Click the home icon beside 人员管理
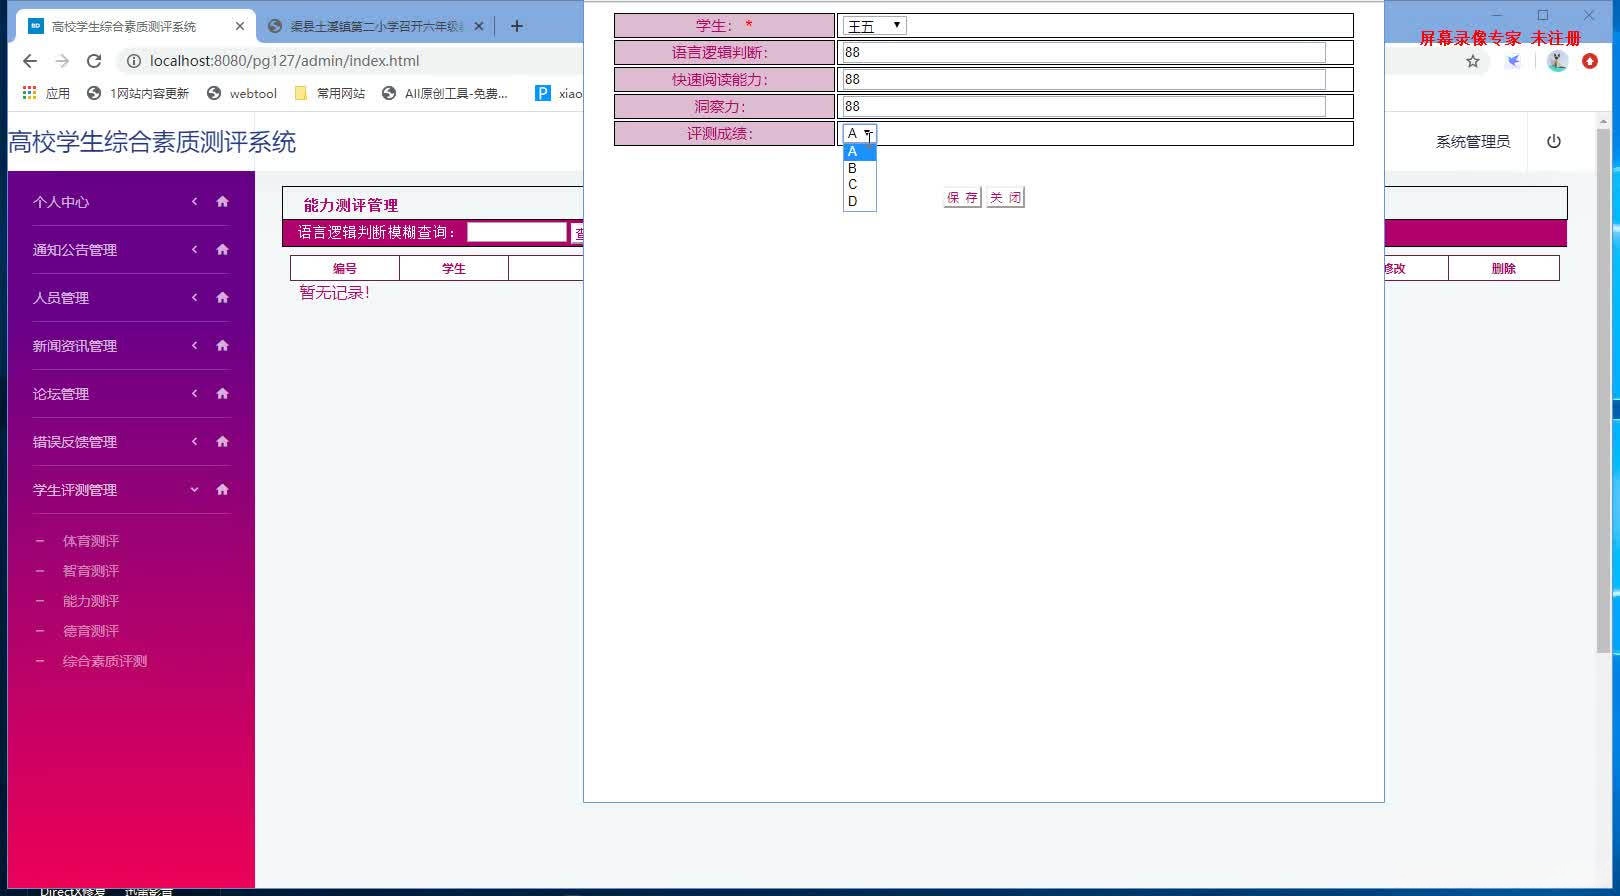Screen dimensions: 1620x896 coord(223,297)
